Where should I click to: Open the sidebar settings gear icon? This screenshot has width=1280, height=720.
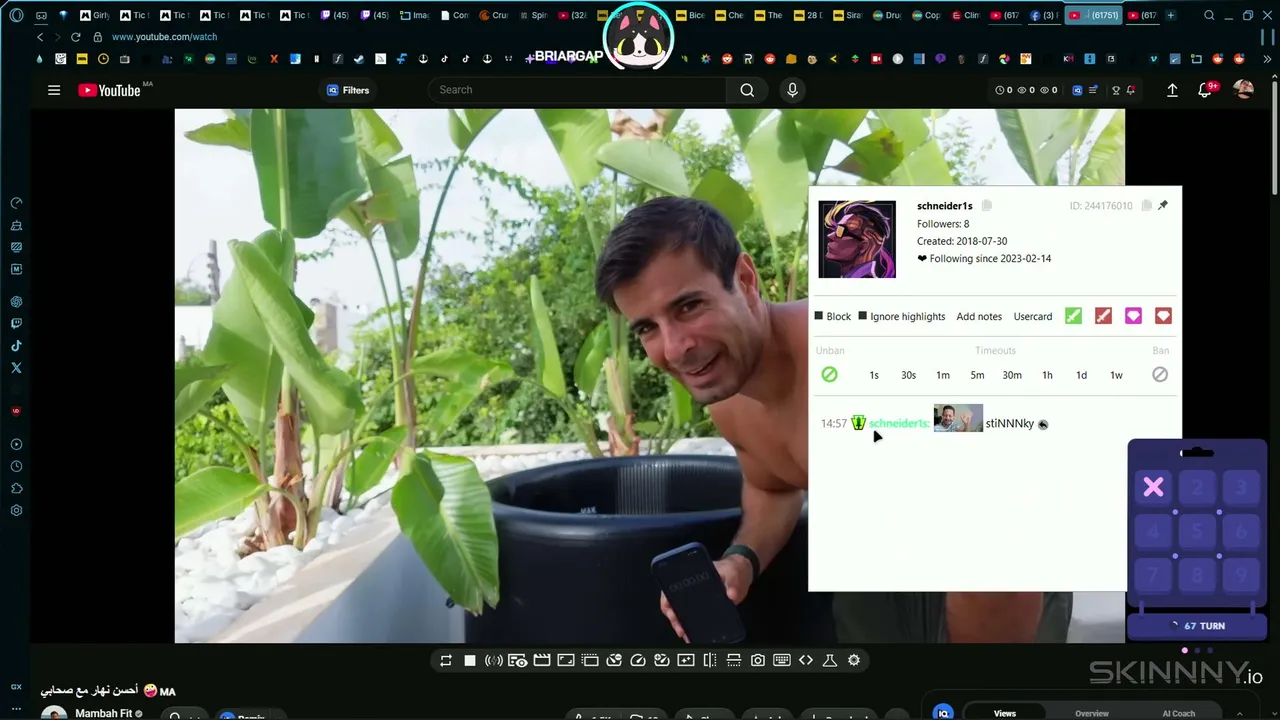tap(16, 510)
